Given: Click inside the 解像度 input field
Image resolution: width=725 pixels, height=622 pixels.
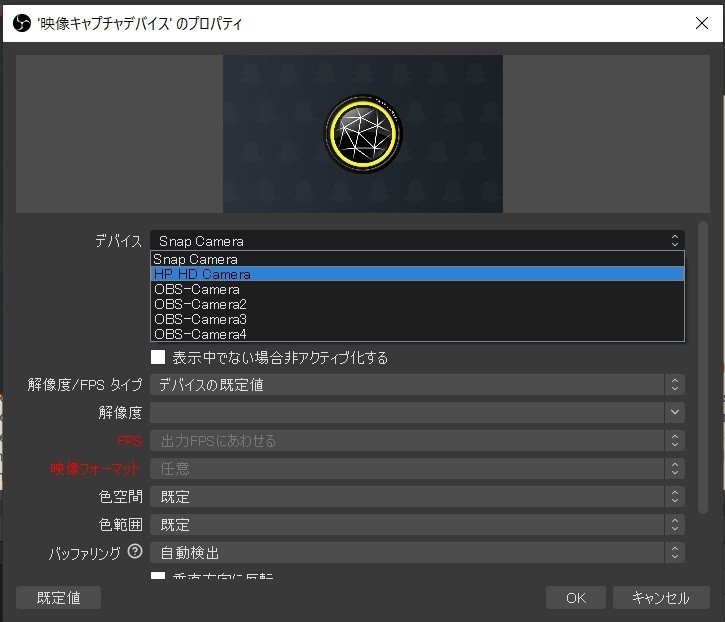Looking at the screenshot, I should click(407, 412).
